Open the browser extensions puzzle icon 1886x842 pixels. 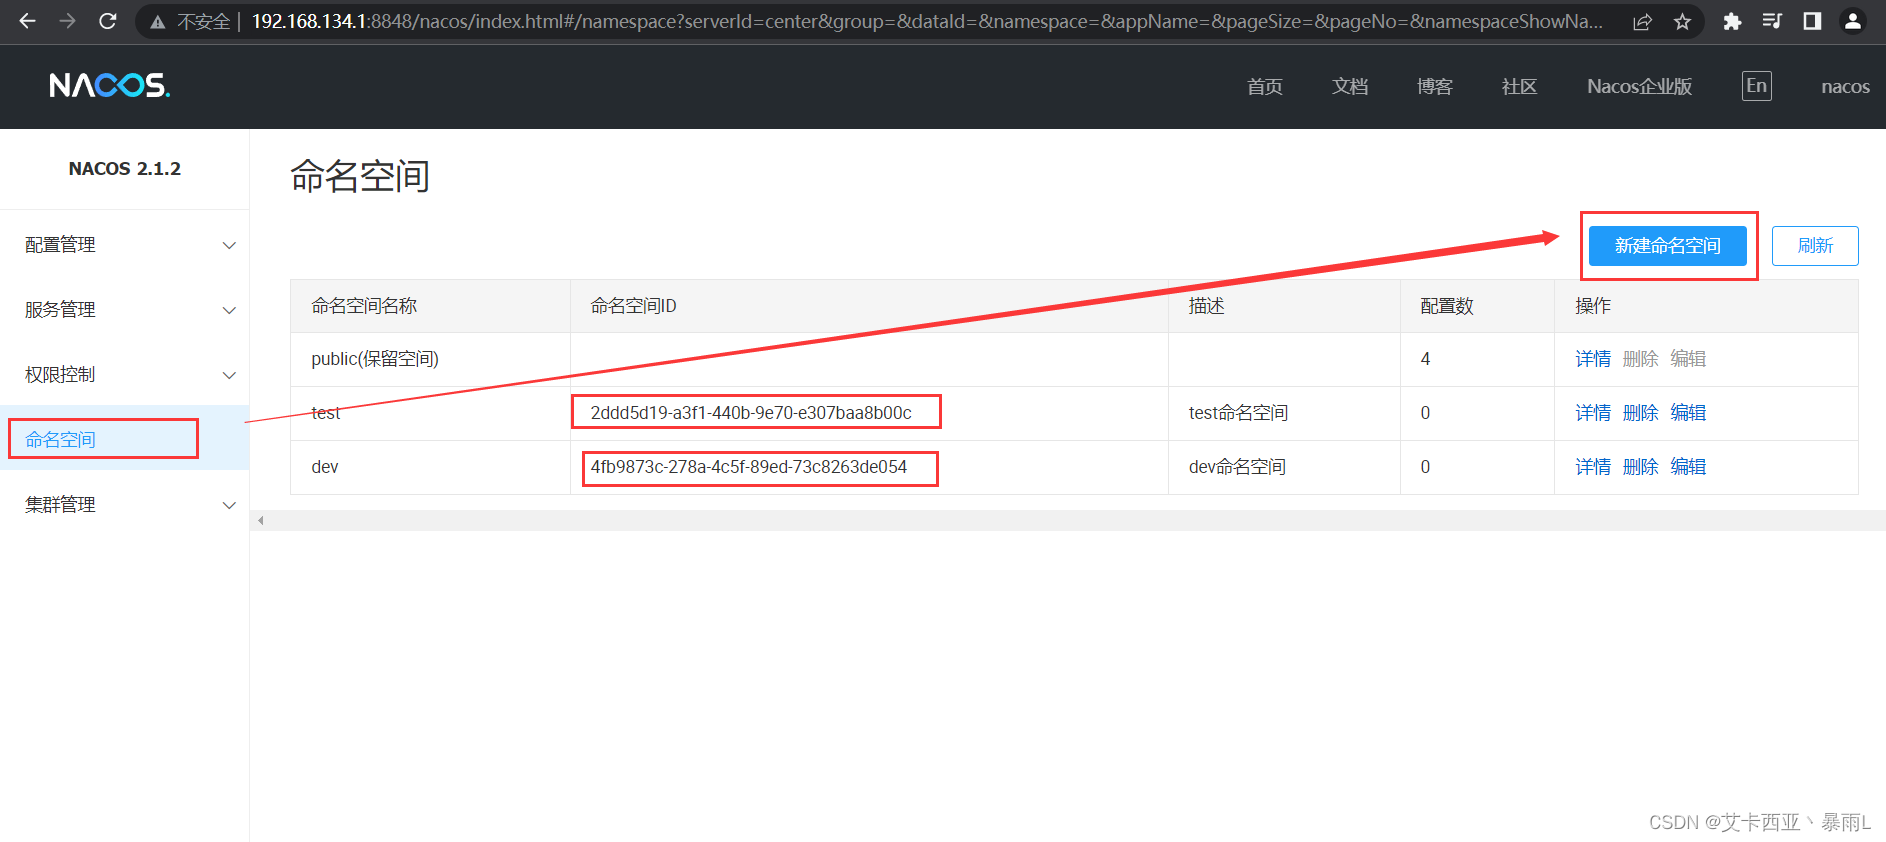click(1732, 21)
